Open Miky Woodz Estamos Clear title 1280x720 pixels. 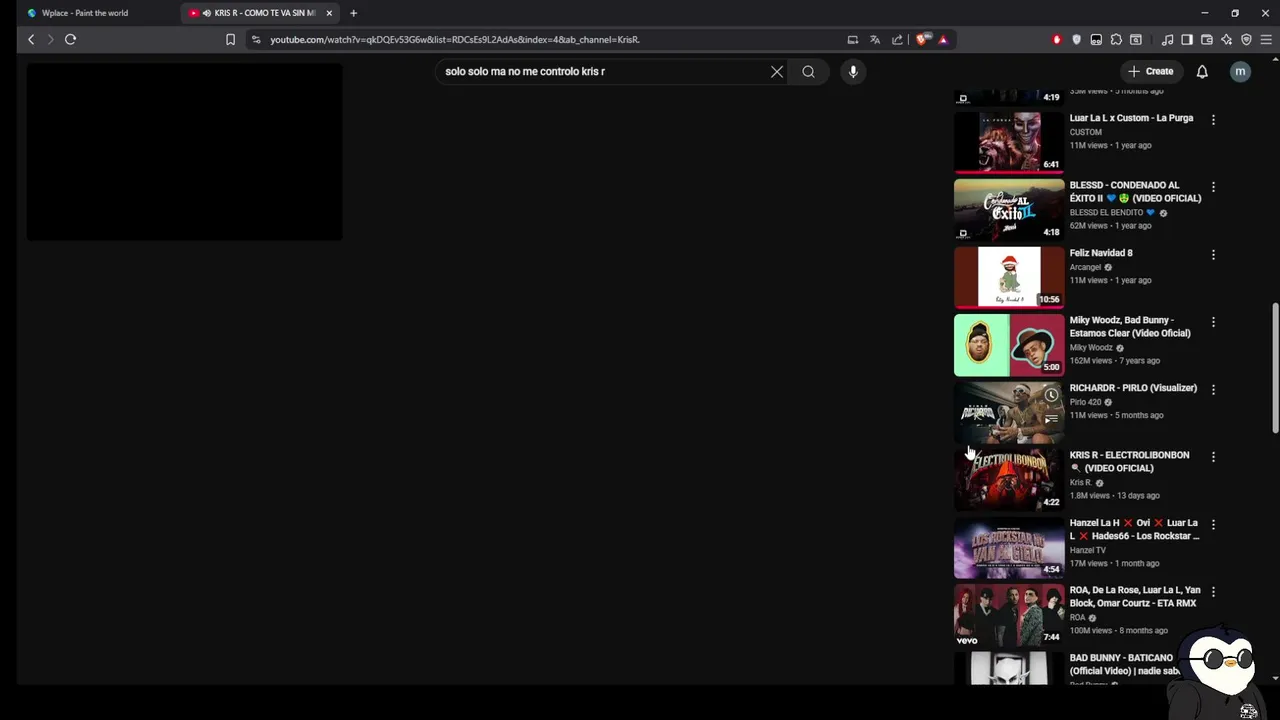pos(1130,327)
